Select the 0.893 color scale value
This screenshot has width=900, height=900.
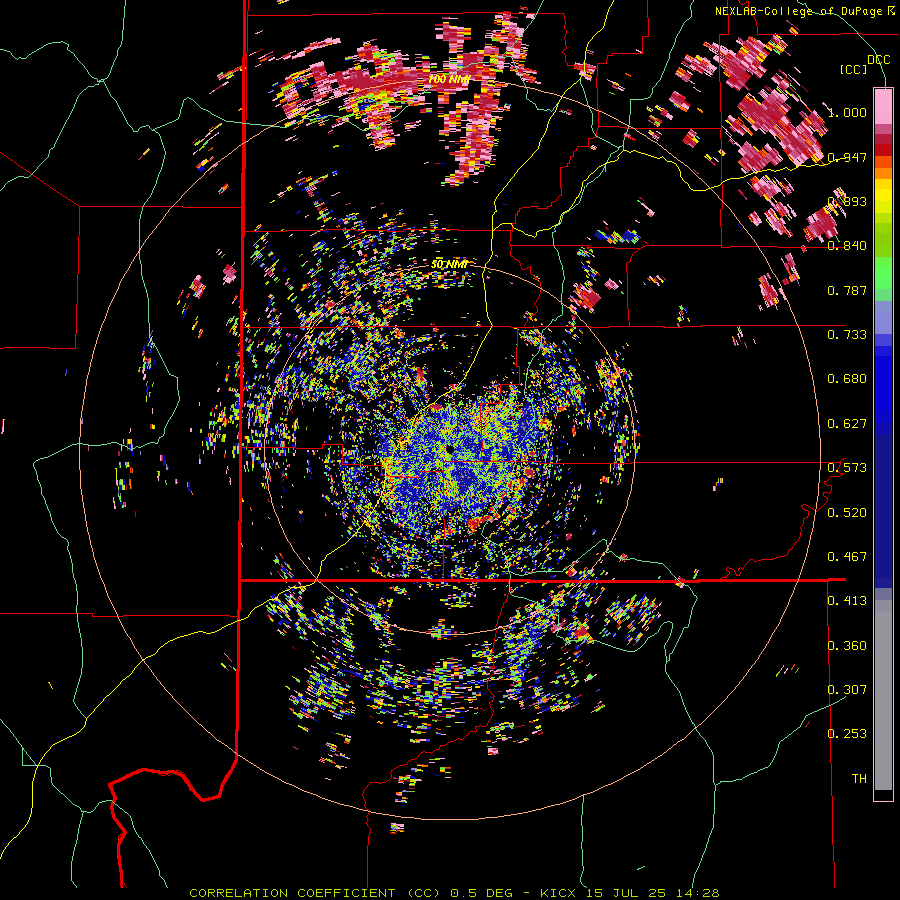(x=847, y=201)
